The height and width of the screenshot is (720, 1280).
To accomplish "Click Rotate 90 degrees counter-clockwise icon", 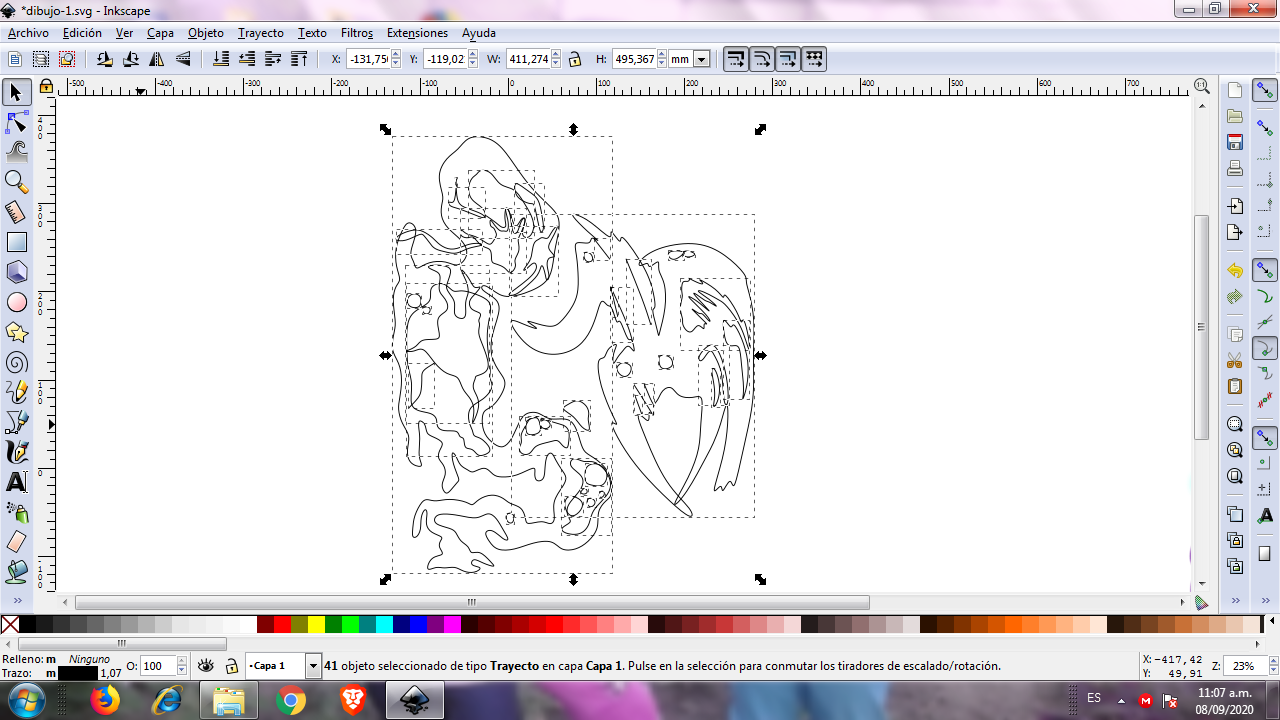I will click(105, 59).
